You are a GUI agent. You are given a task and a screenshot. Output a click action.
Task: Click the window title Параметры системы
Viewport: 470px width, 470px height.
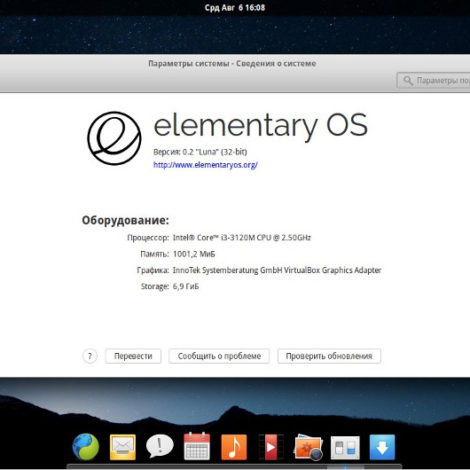[232, 63]
